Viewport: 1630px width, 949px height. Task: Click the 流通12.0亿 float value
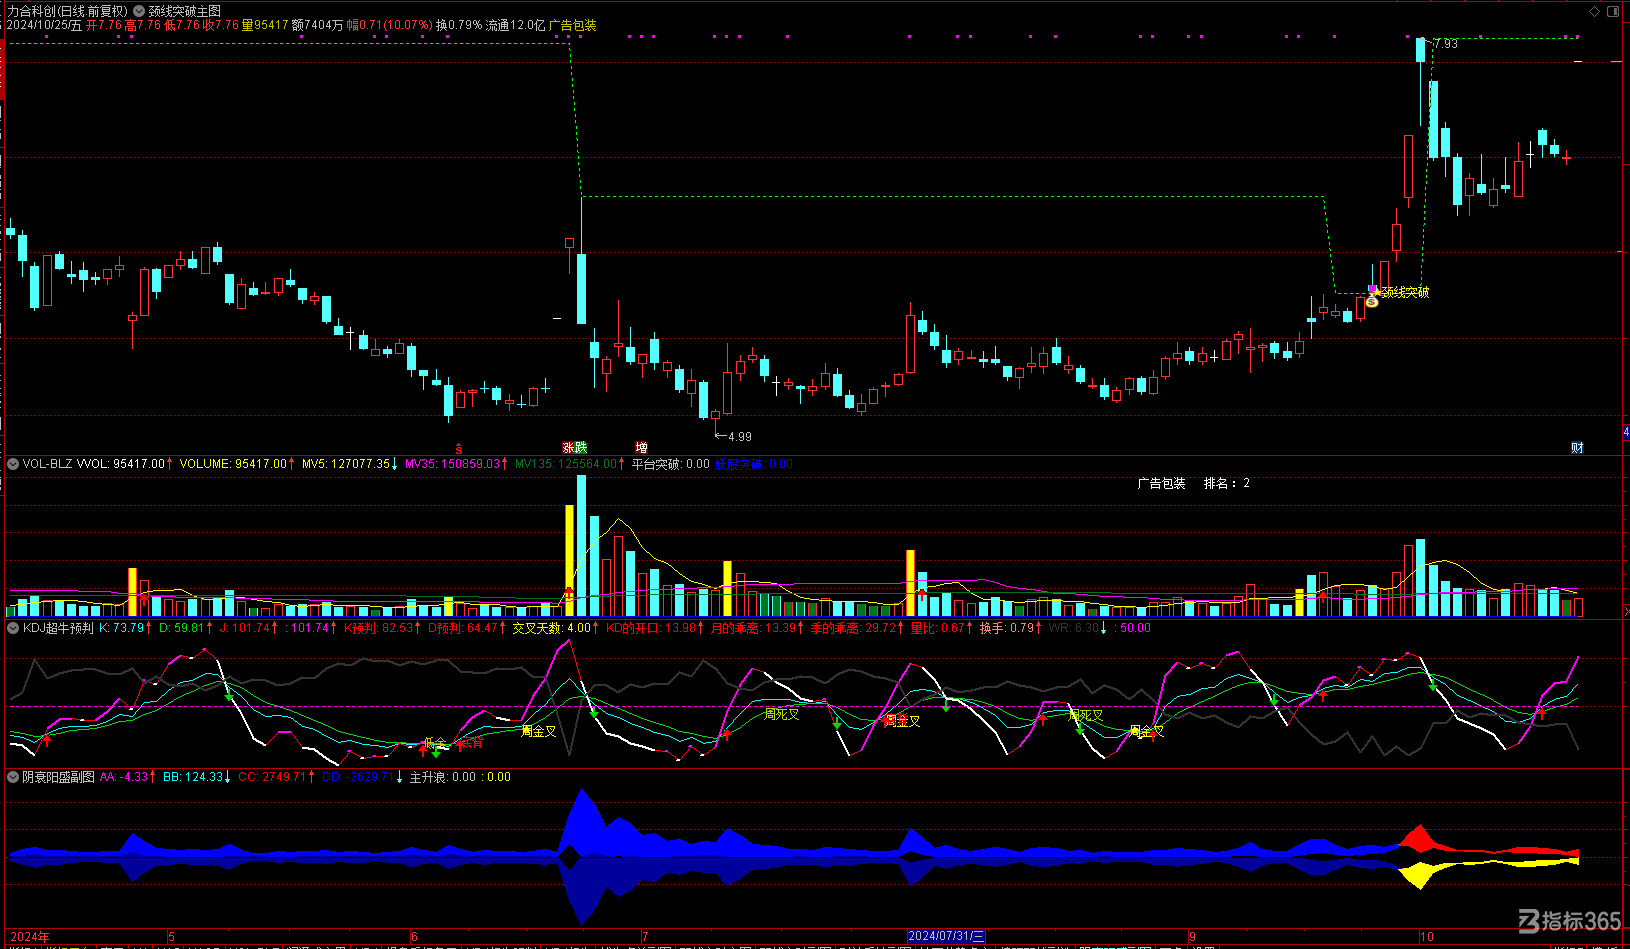coord(516,25)
